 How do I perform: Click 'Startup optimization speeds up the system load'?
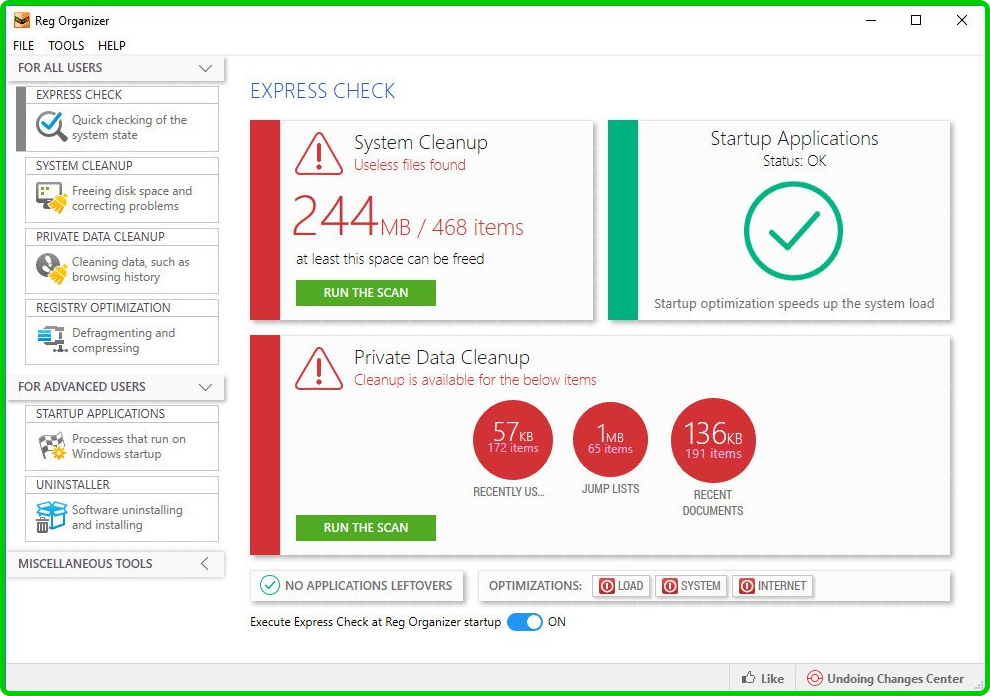(794, 304)
